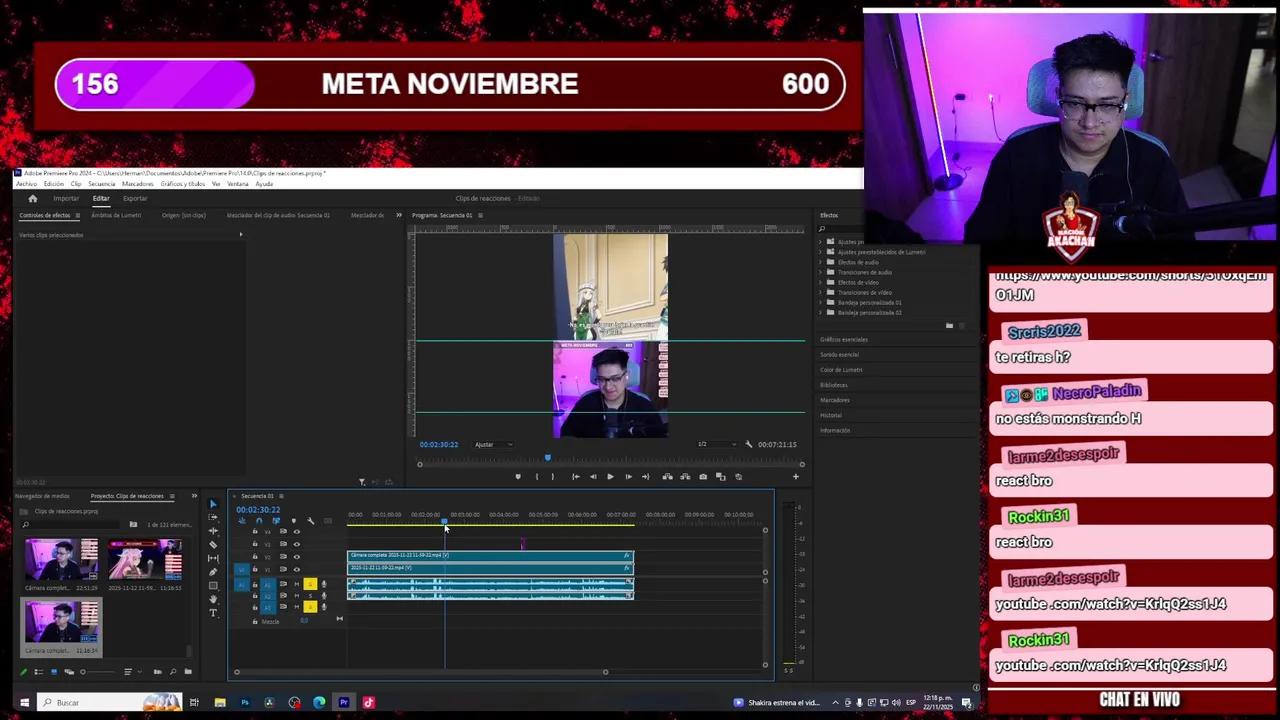Add a marker in the Program monitor
Image resolution: width=1280 pixels, height=720 pixels.
[518, 476]
